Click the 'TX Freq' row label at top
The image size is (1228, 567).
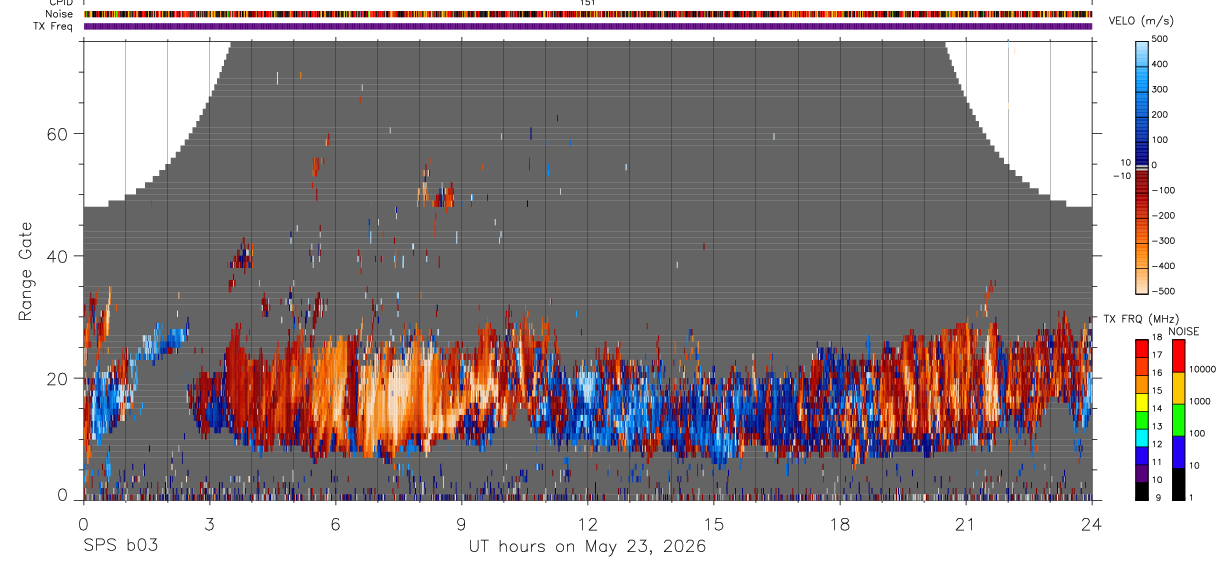coord(55,26)
